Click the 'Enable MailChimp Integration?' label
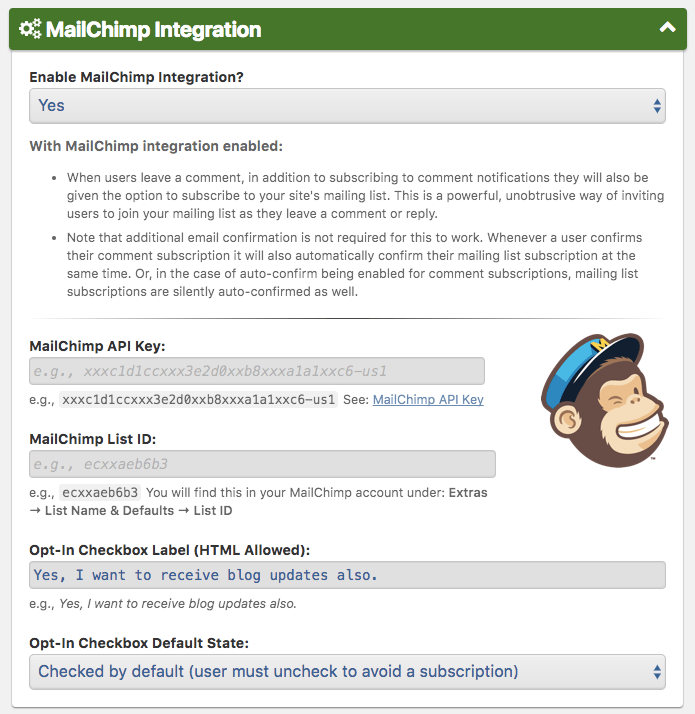This screenshot has width=695, height=714. [137, 77]
